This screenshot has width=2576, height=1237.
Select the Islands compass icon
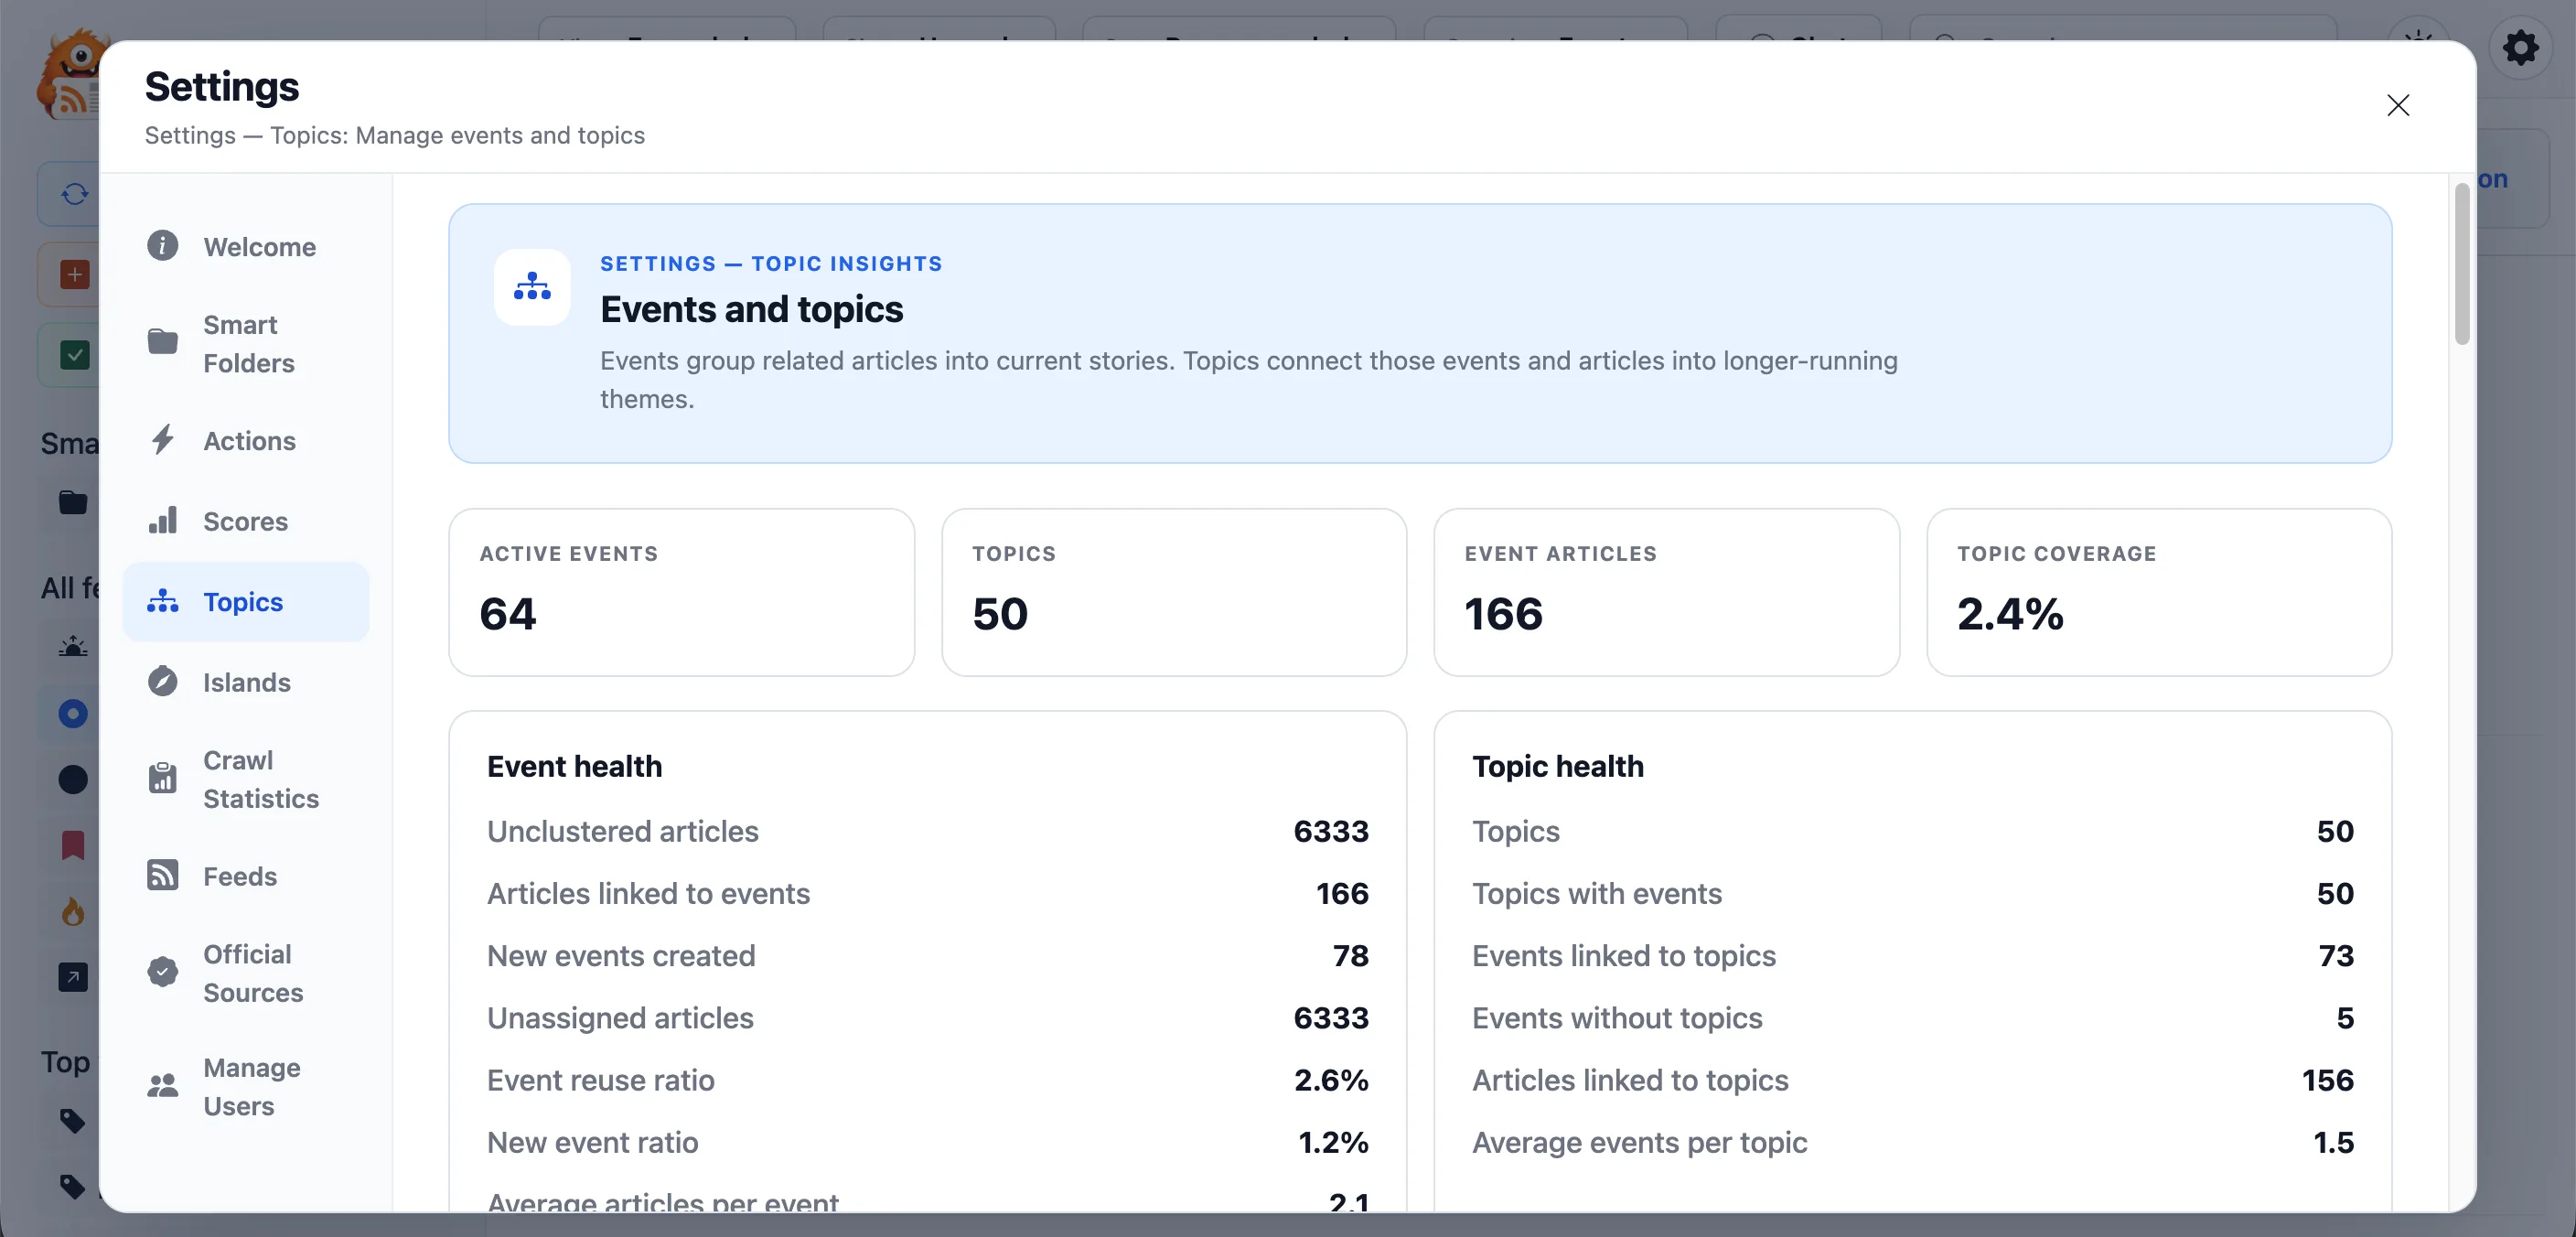click(x=163, y=681)
